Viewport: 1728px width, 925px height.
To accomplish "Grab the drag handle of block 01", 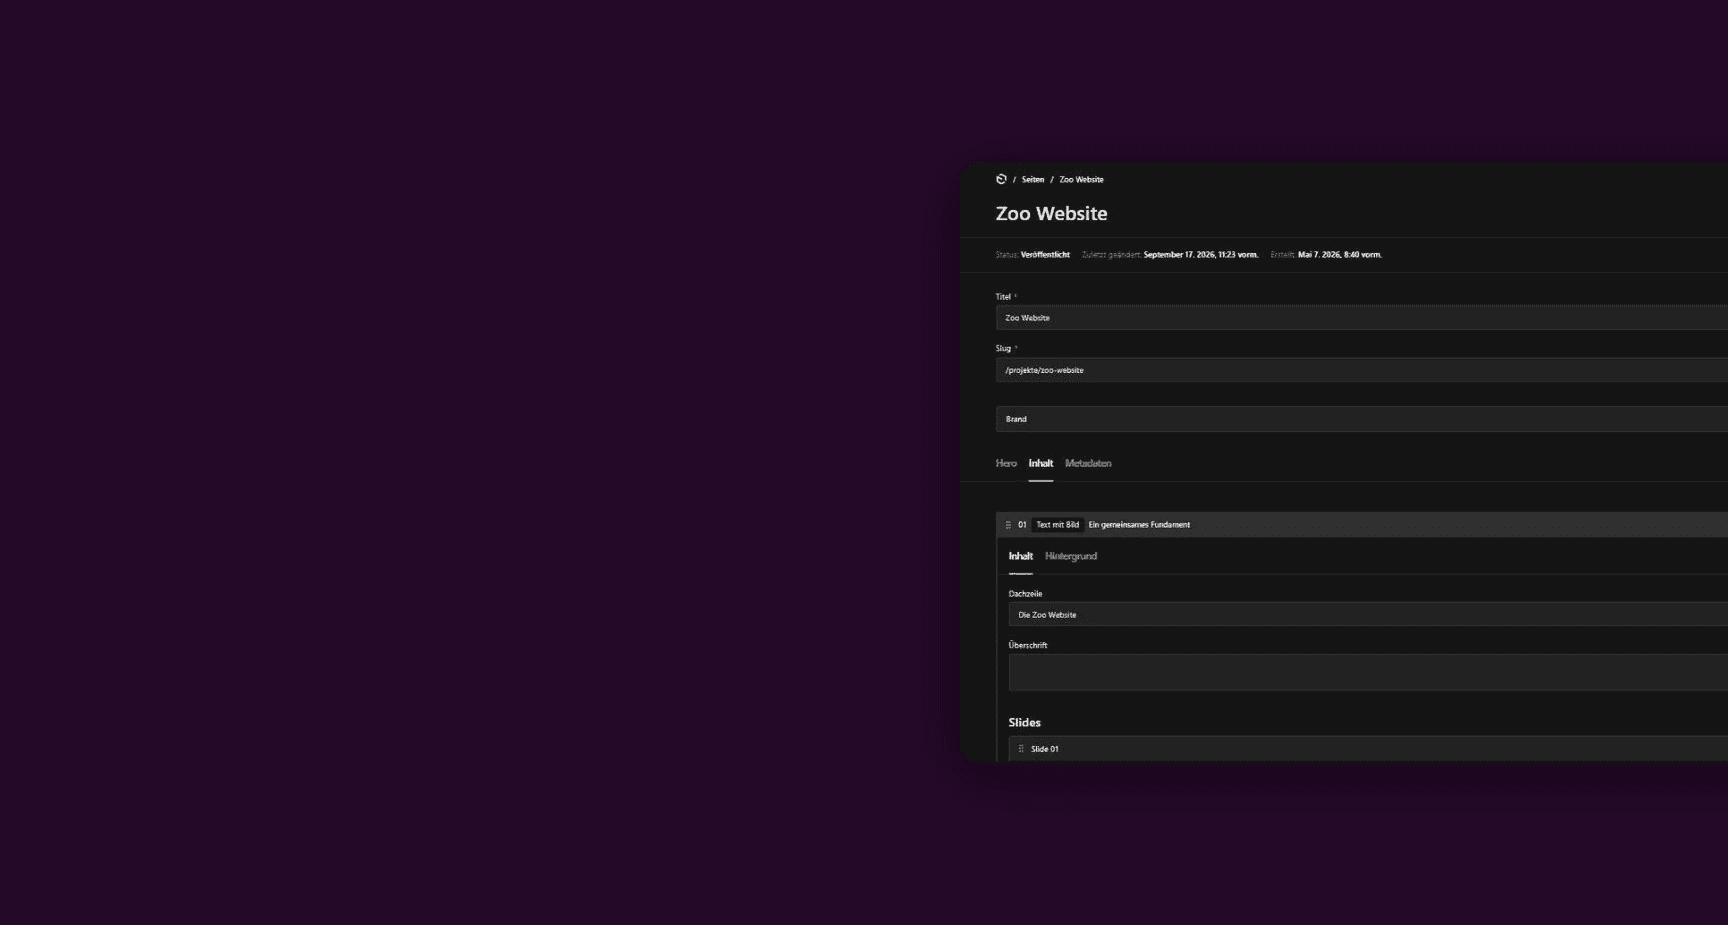I will tap(1008, 525).
